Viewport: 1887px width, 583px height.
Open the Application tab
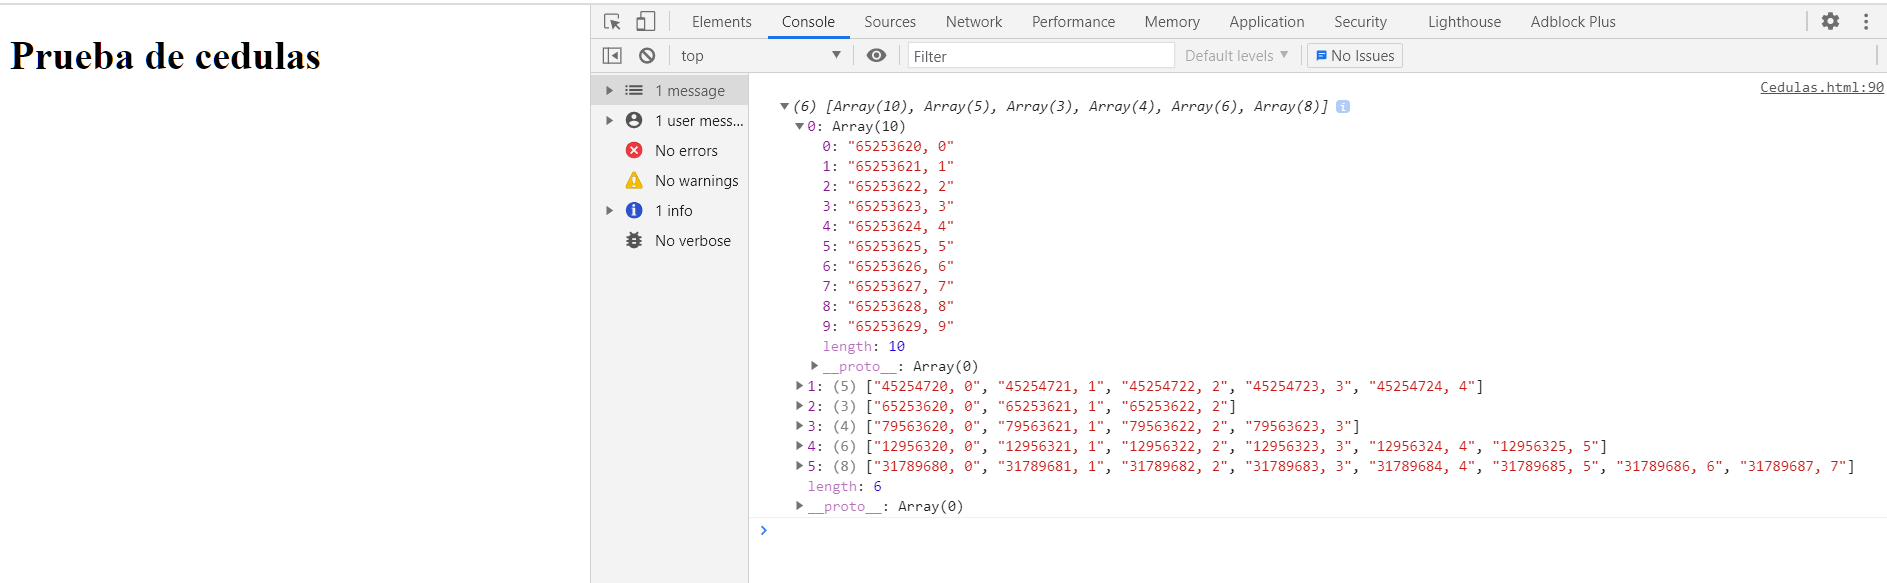[1267, 22]
